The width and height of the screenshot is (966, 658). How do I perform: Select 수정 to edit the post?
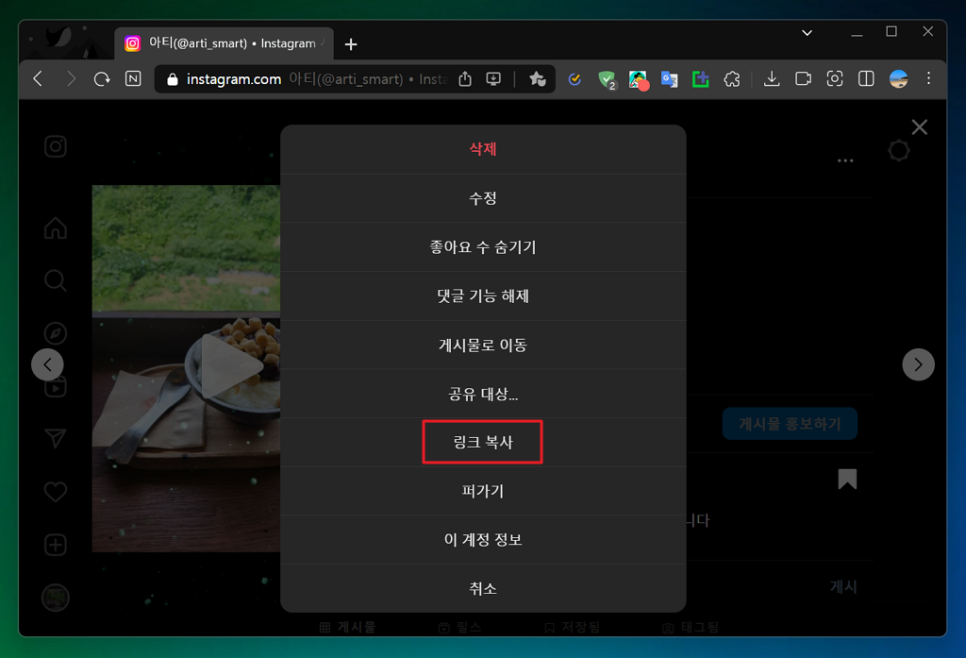point(483,198)
